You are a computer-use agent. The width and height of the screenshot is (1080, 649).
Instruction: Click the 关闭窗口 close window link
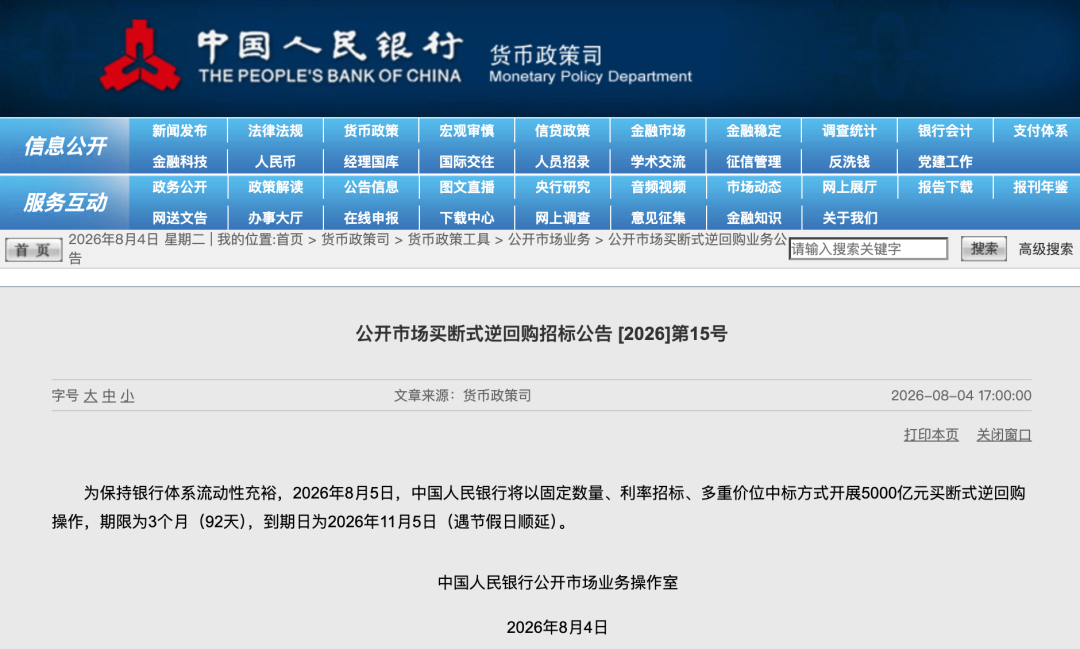[x=1004, y=435]
